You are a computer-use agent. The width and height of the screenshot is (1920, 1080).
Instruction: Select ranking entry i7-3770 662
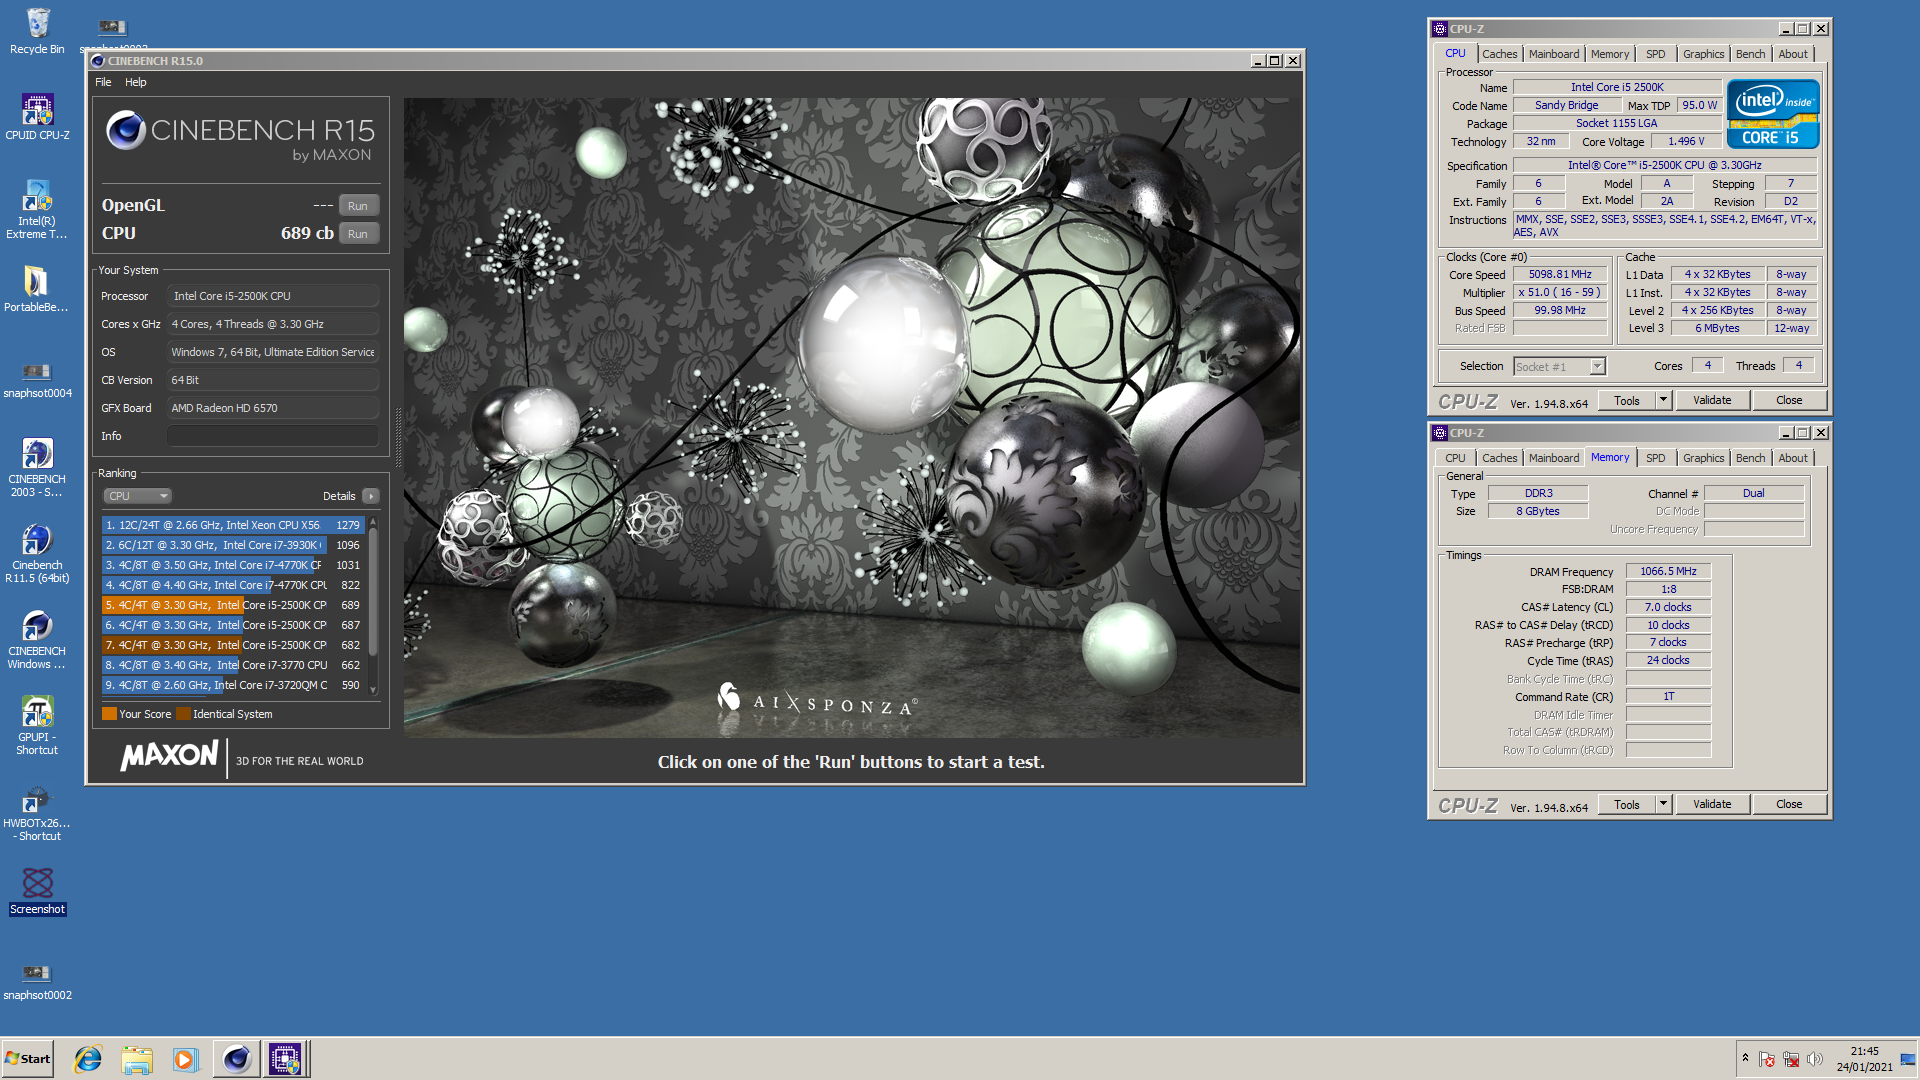click(232, 665)
